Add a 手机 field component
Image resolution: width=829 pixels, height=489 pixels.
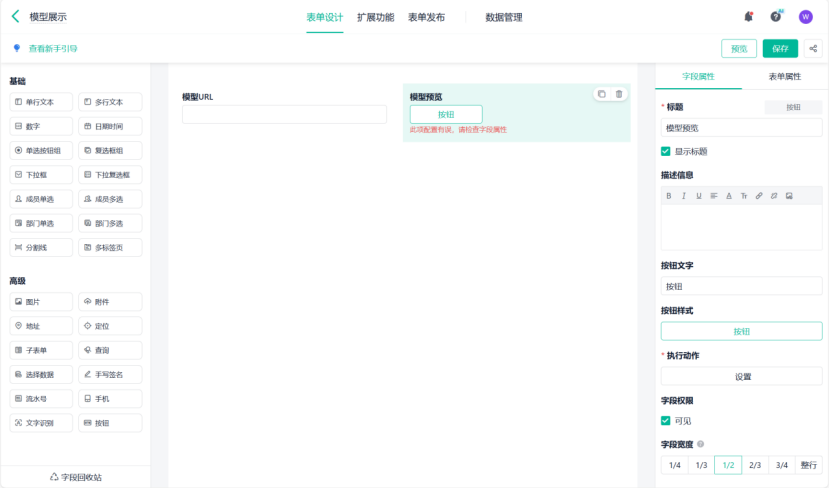(x=110, y=399)
